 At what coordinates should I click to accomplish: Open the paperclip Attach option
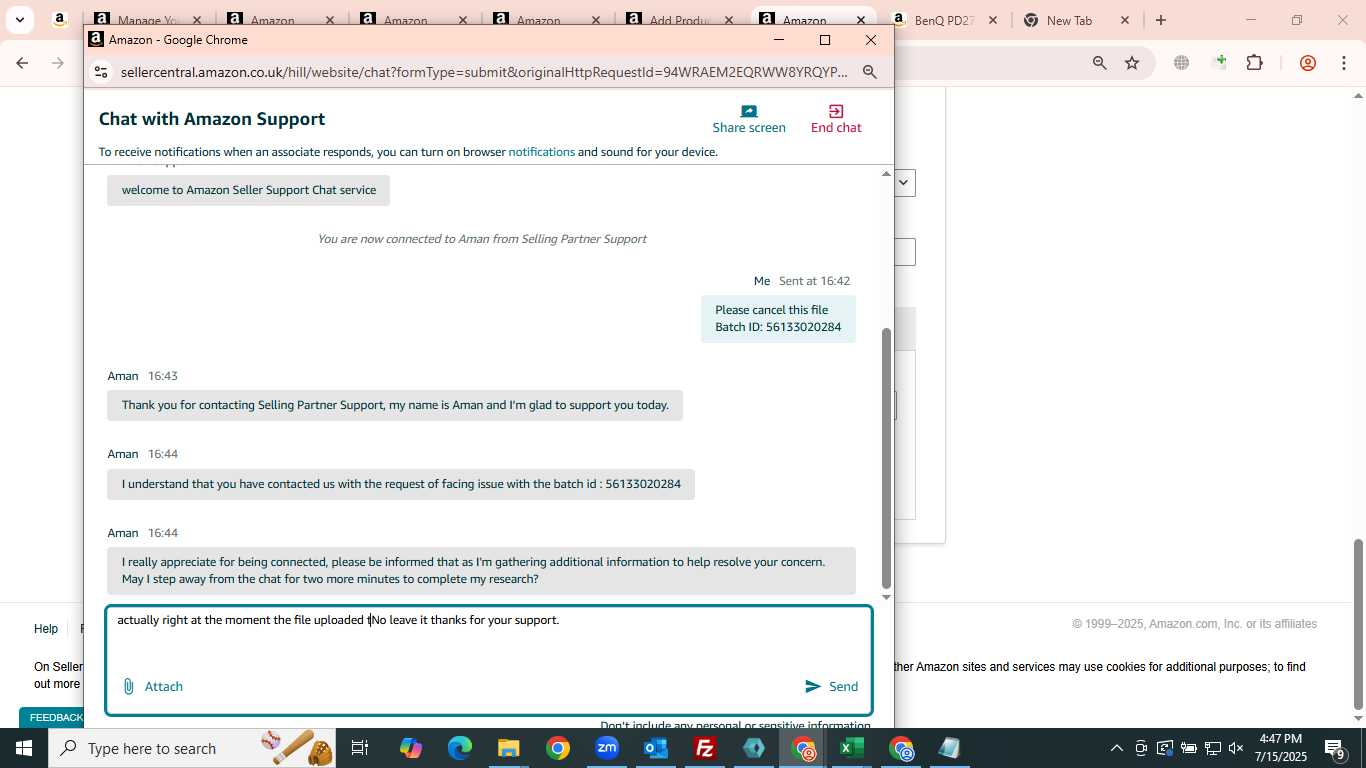[152, 686]
